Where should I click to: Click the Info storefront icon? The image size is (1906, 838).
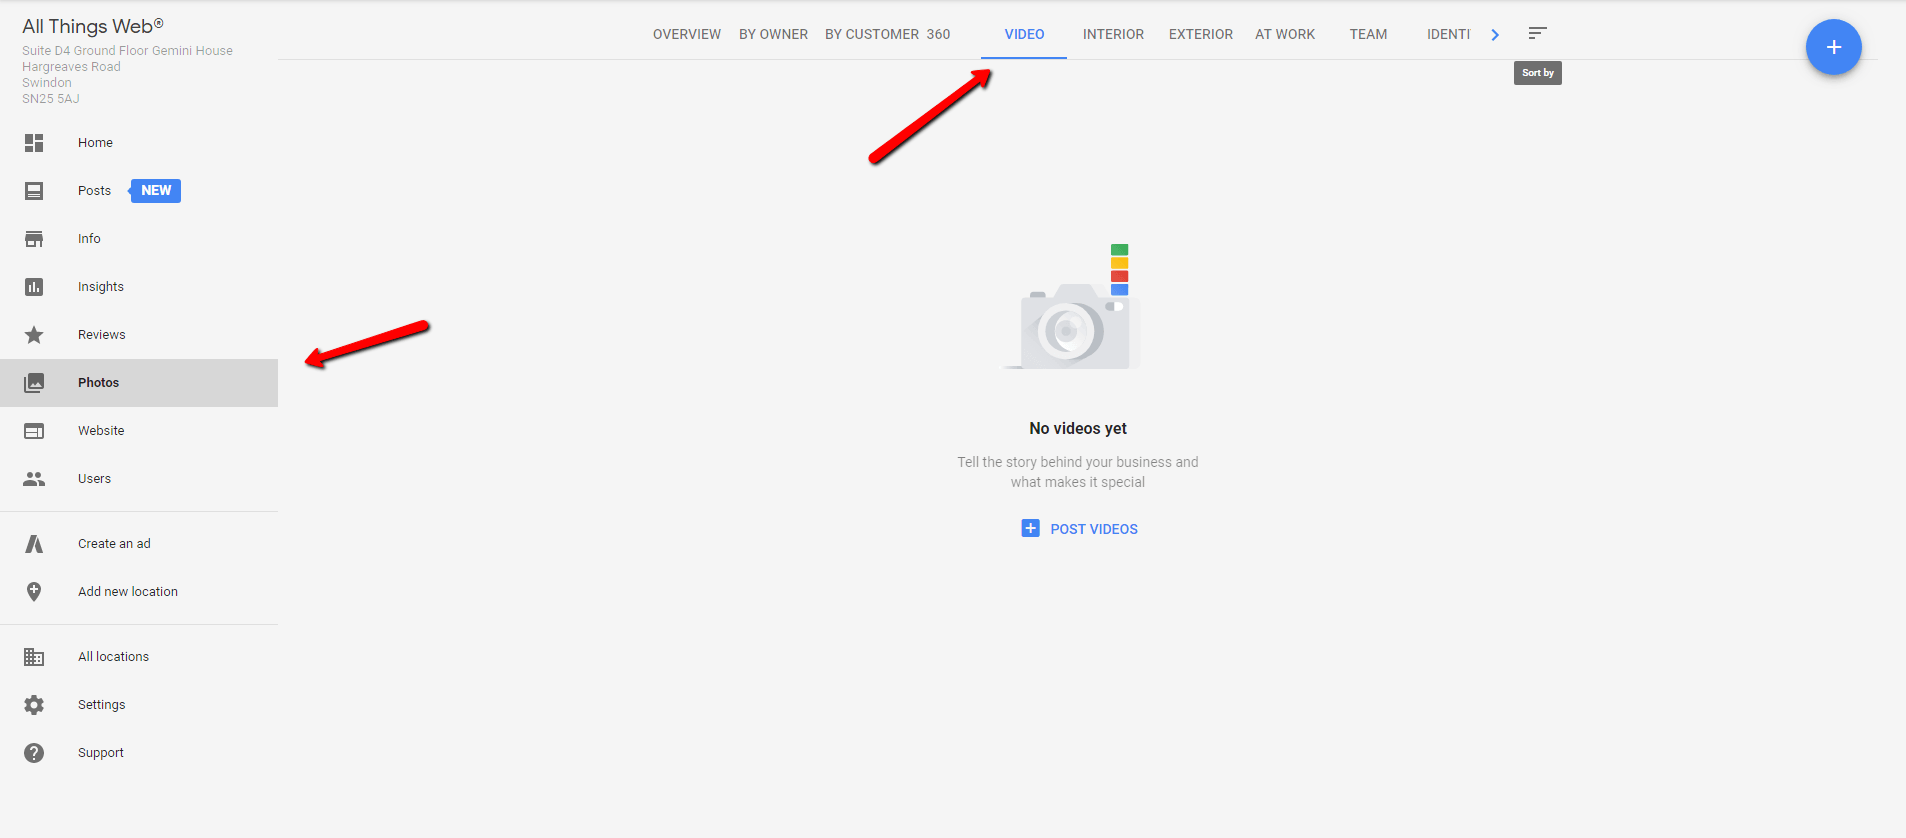(34, 239)
